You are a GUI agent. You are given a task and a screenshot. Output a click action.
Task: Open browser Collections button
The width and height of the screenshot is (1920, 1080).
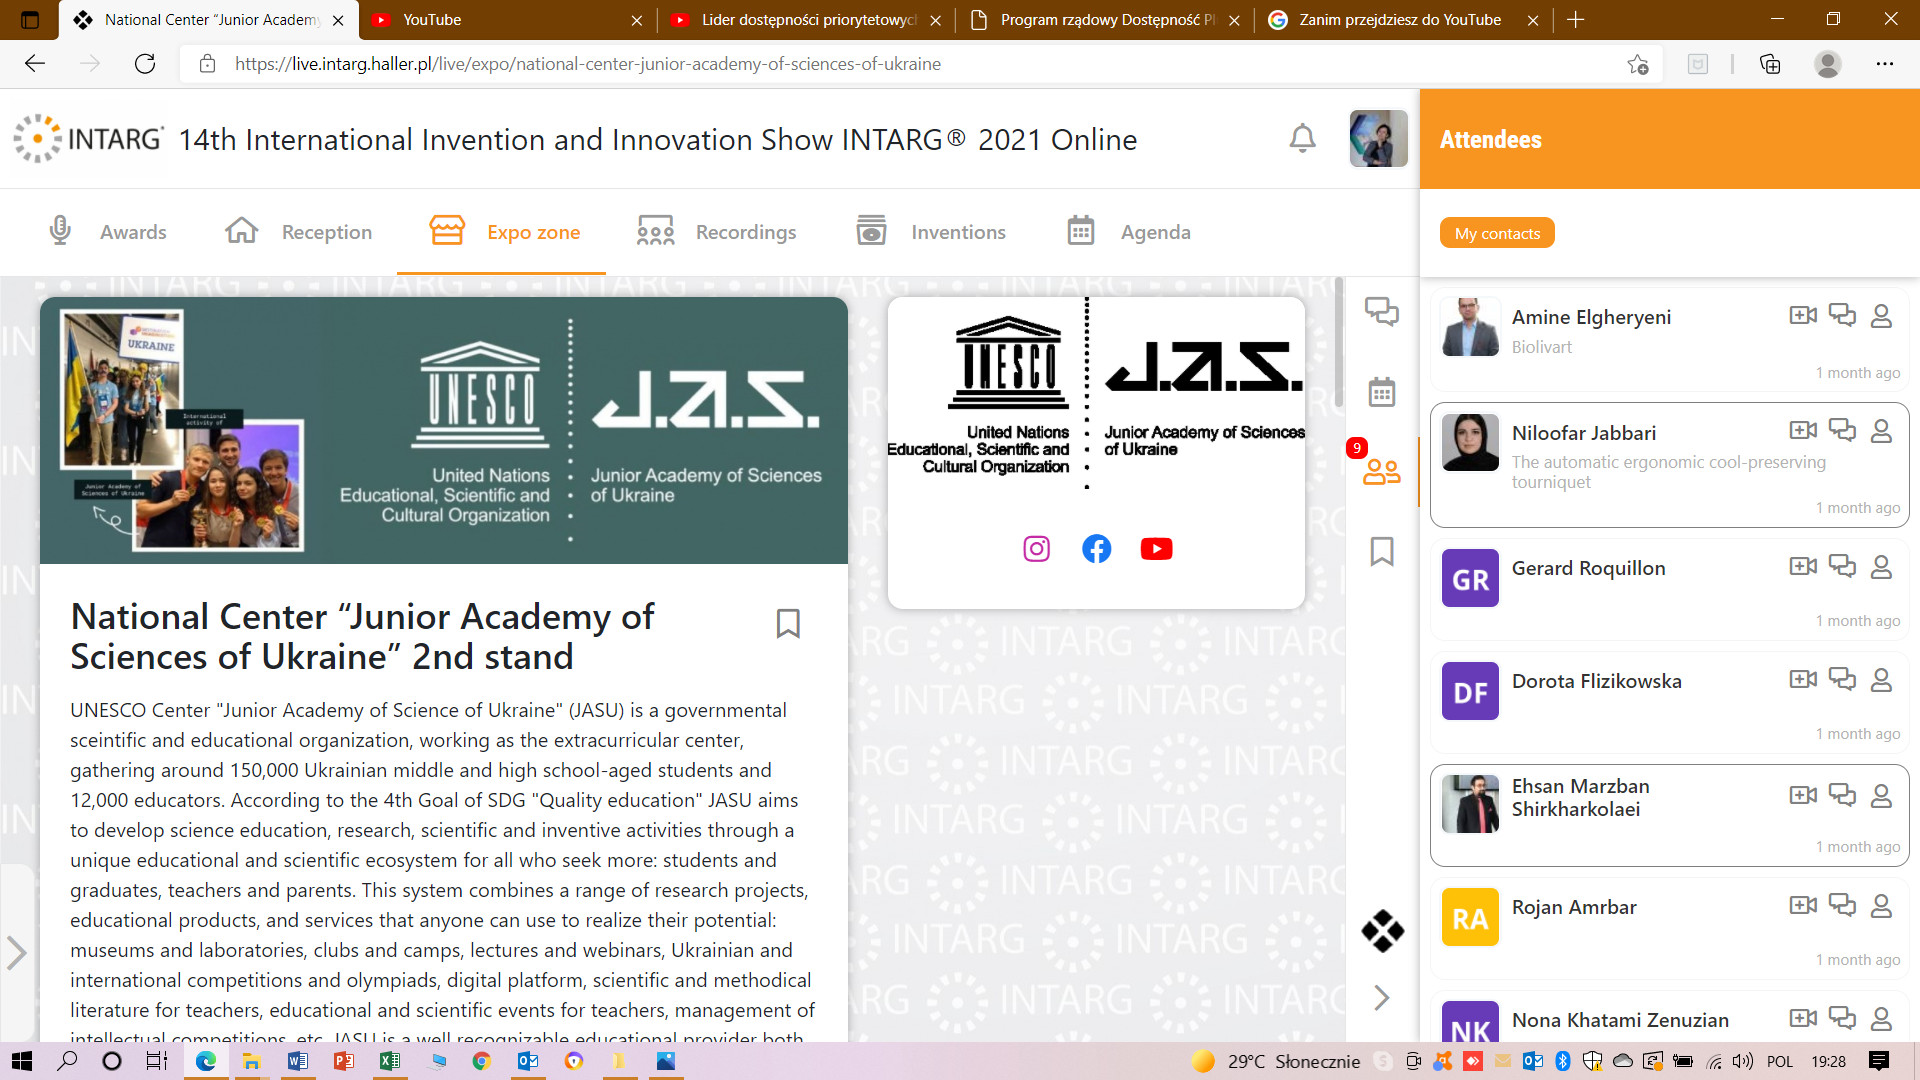click(x=1770, y=64)
